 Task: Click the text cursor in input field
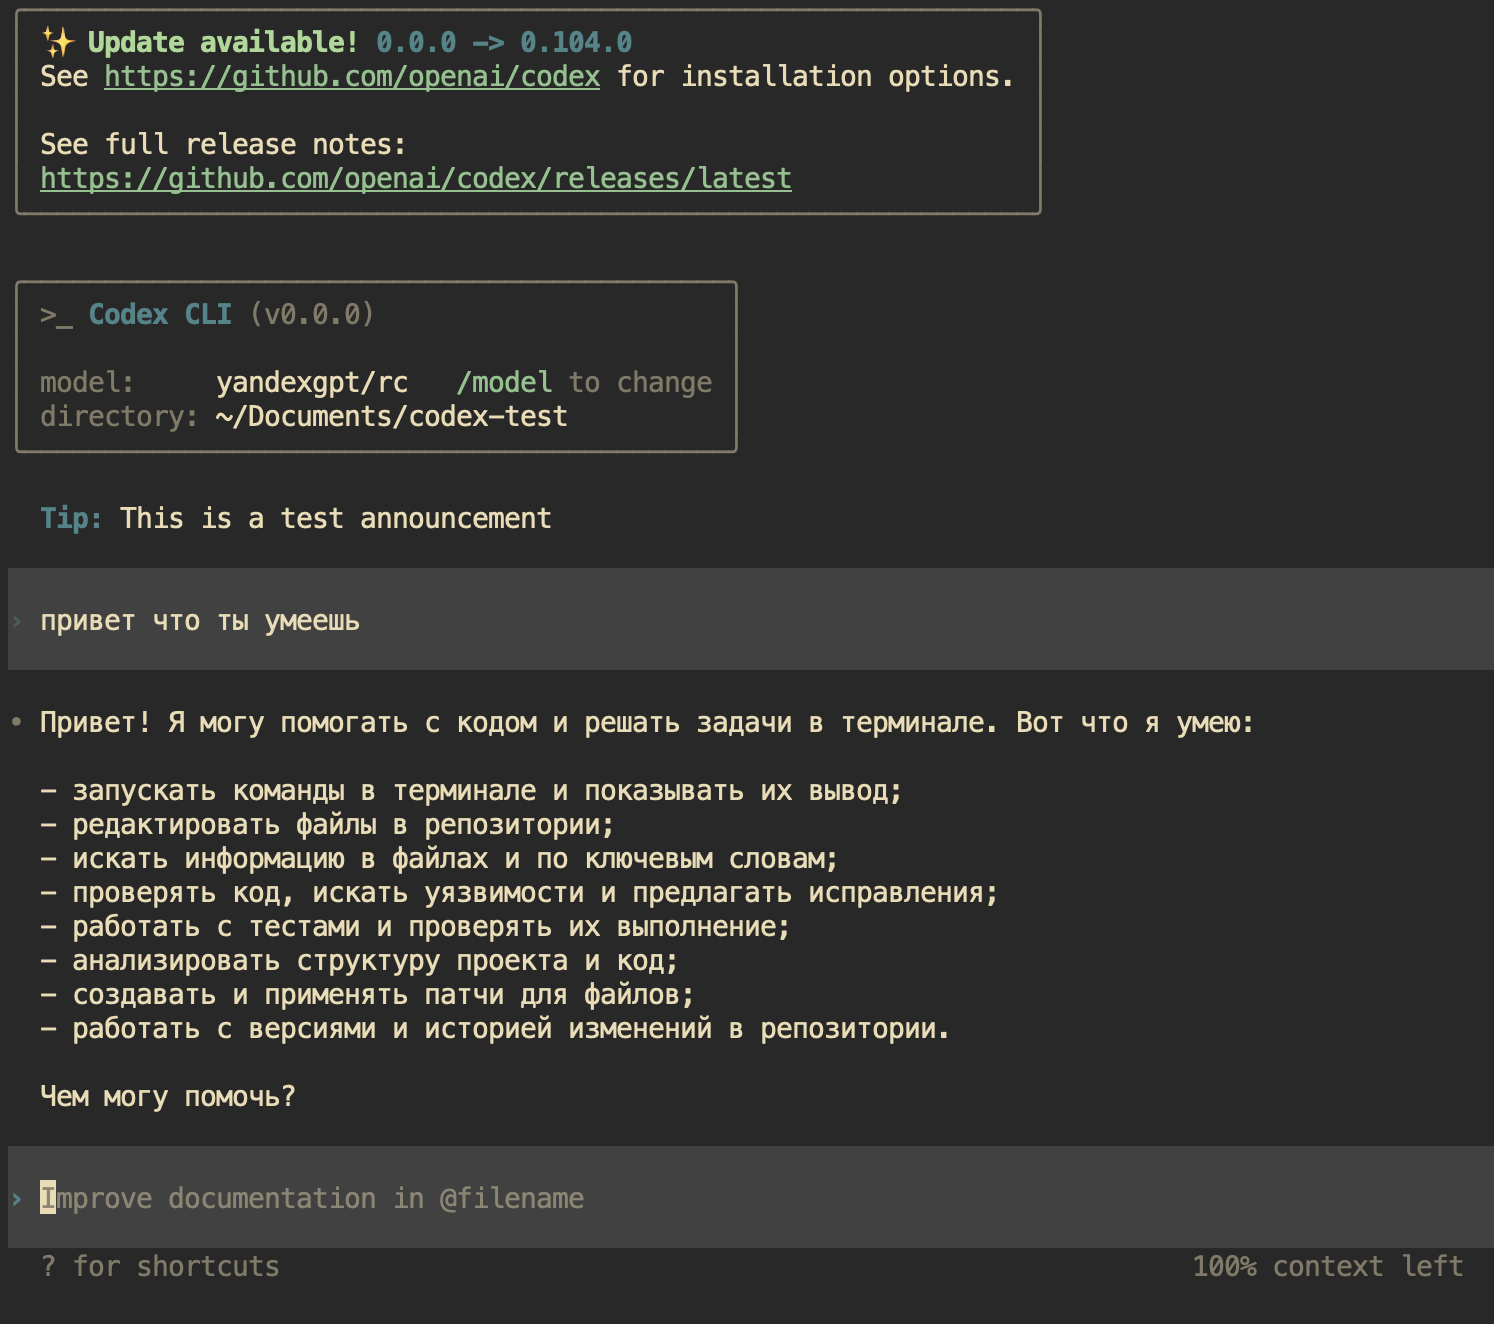click(47, 1197)
